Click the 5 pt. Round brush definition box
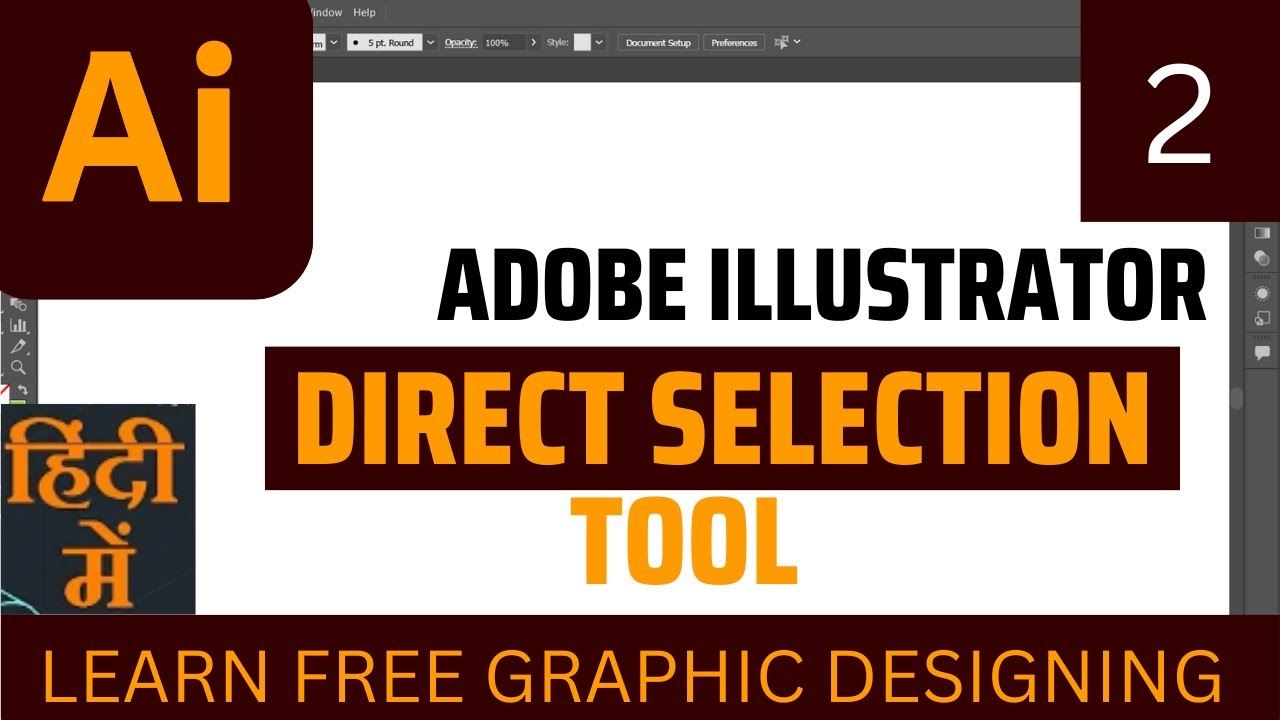 point(385,42)
